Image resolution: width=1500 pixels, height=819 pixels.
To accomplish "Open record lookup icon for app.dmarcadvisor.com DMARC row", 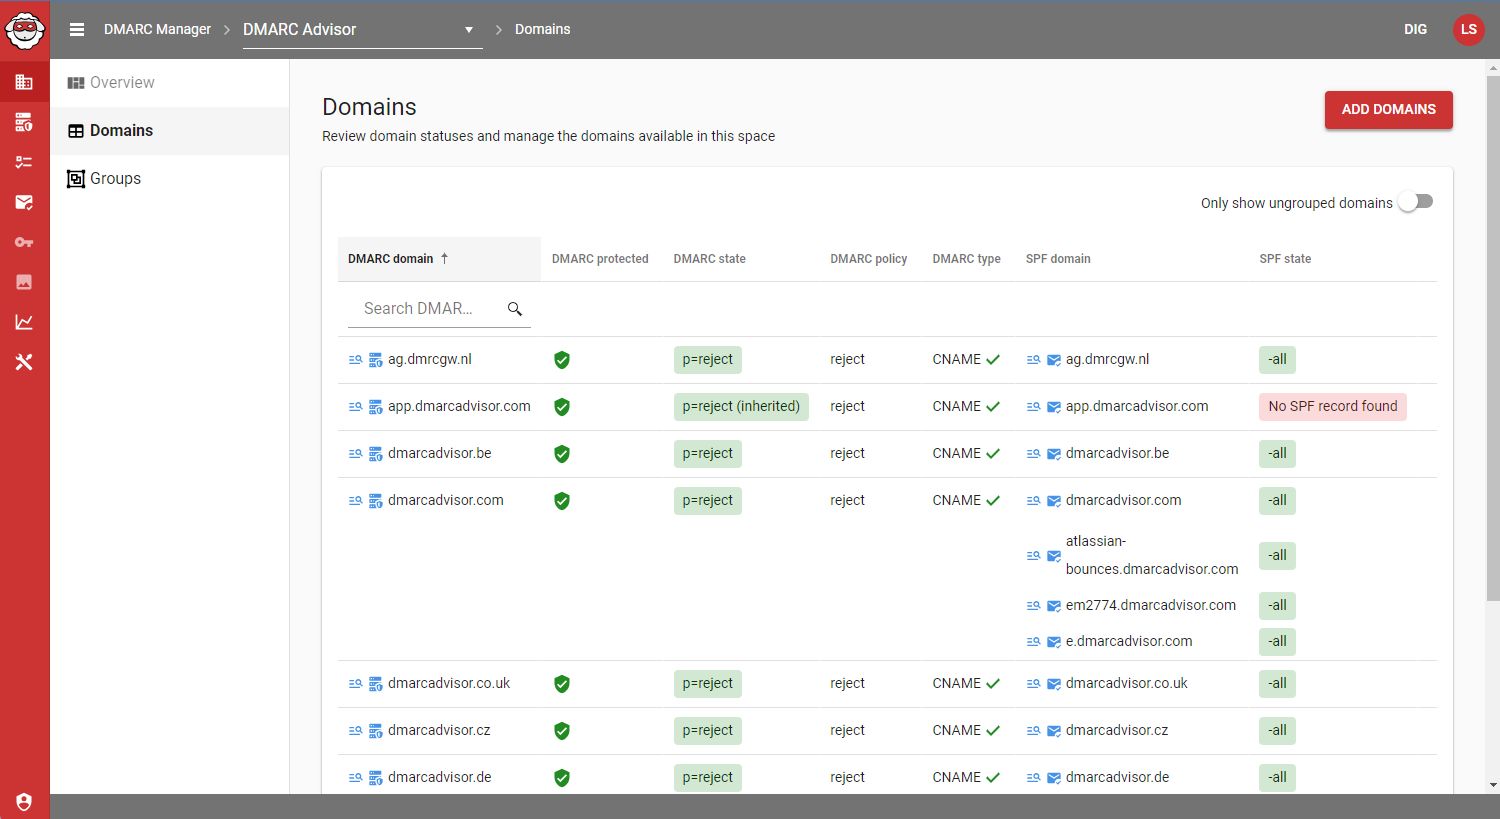I will tap(355, 407).
